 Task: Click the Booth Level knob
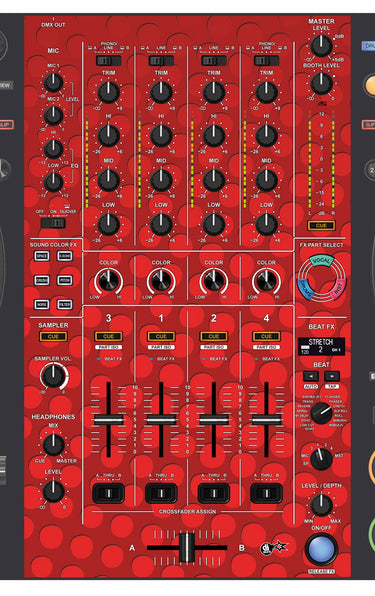coord(321,83)
